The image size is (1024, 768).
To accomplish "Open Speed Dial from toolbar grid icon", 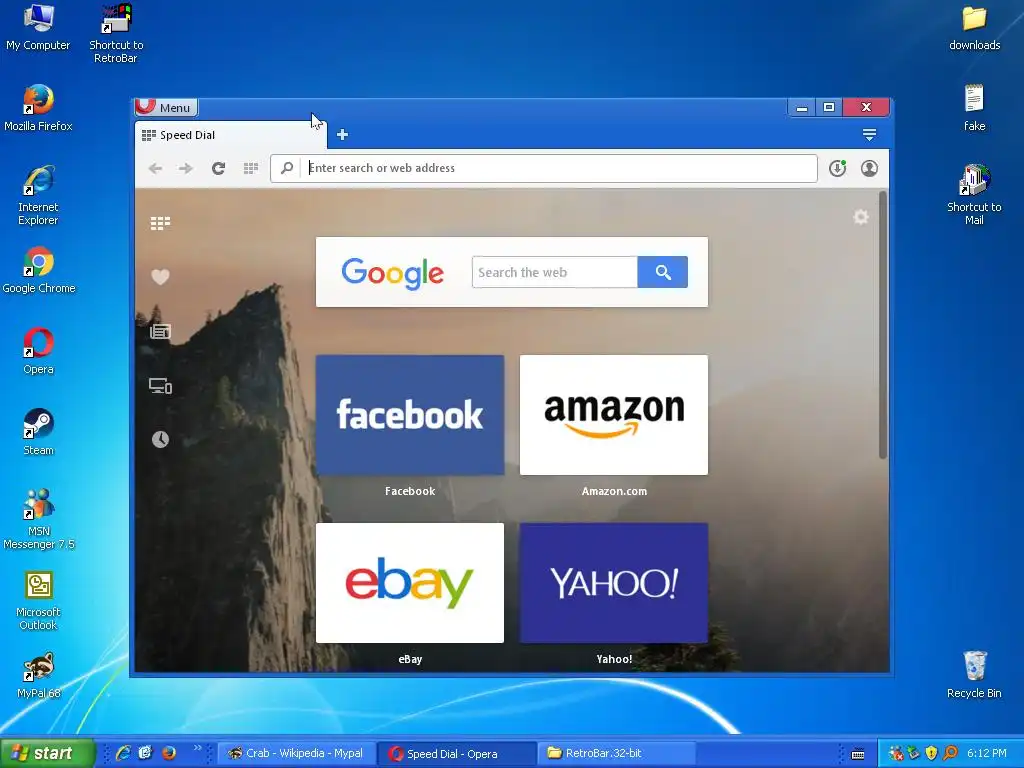I will [x=251, y=168].
